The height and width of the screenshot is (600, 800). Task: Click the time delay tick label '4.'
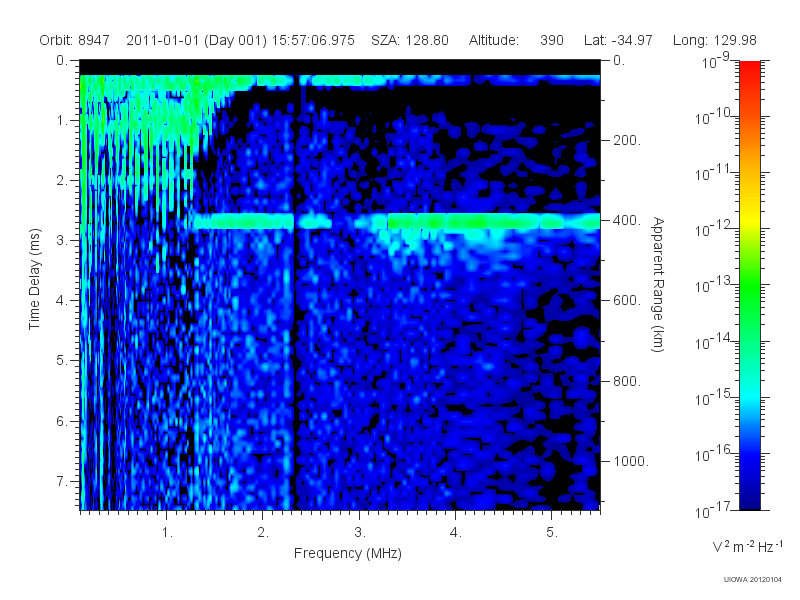(x=62, y=300)
